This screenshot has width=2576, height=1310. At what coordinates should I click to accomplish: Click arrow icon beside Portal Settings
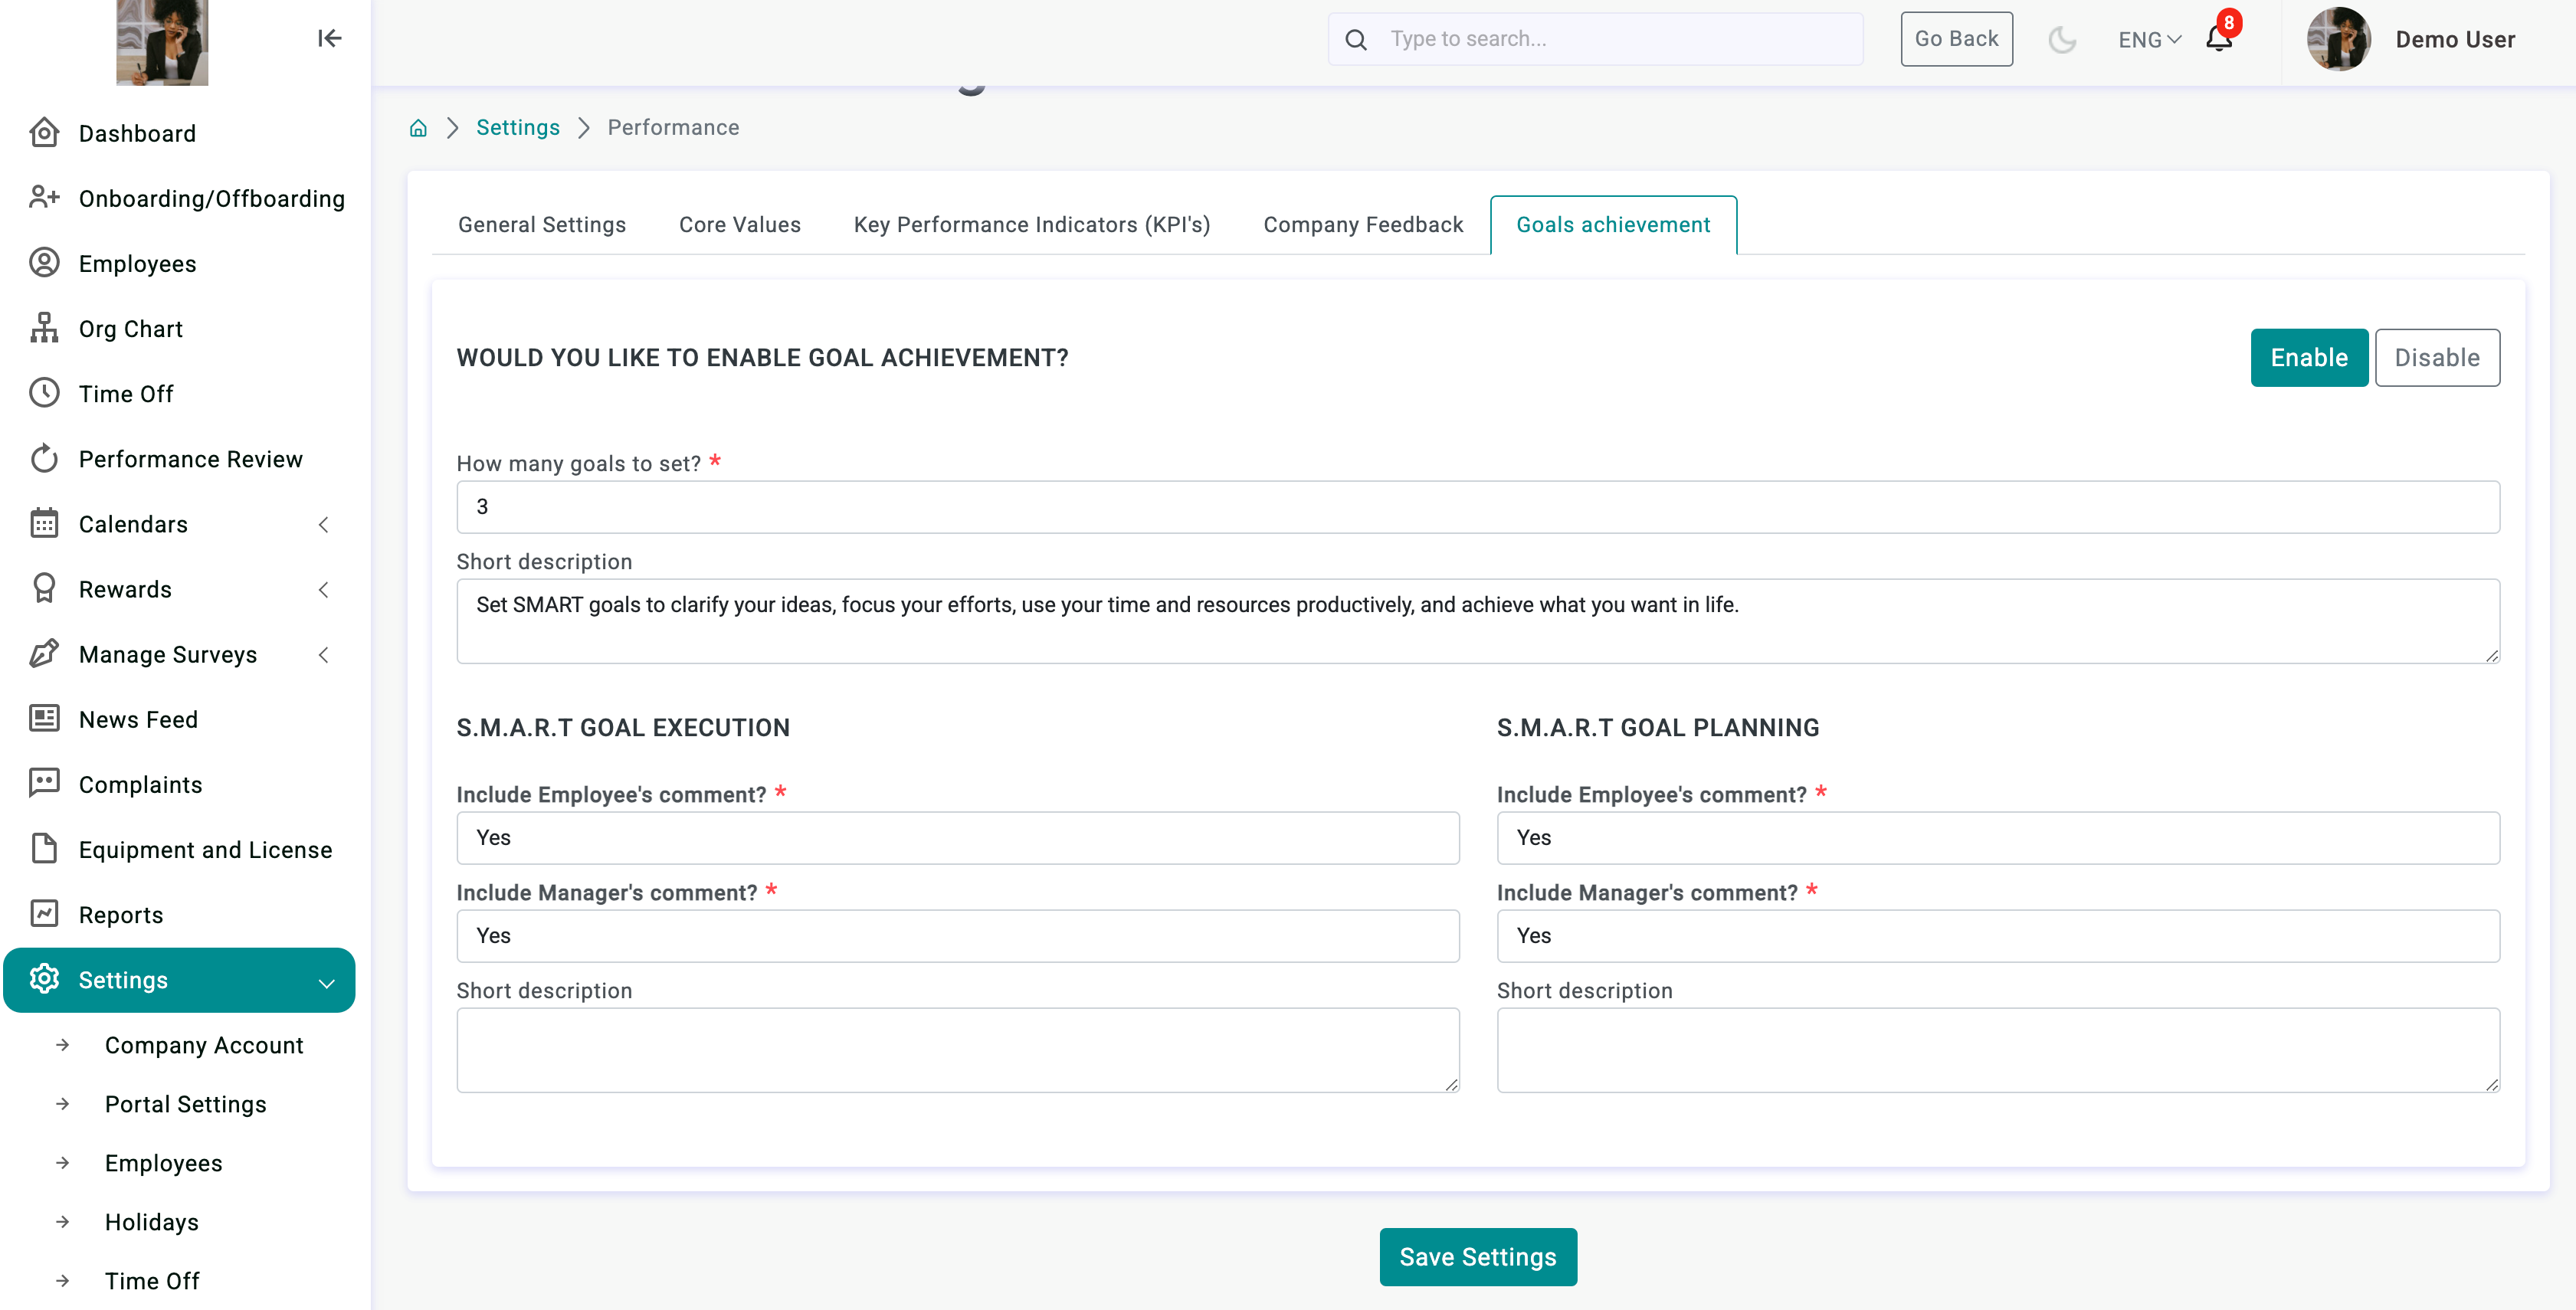(x=63, y=1103)
